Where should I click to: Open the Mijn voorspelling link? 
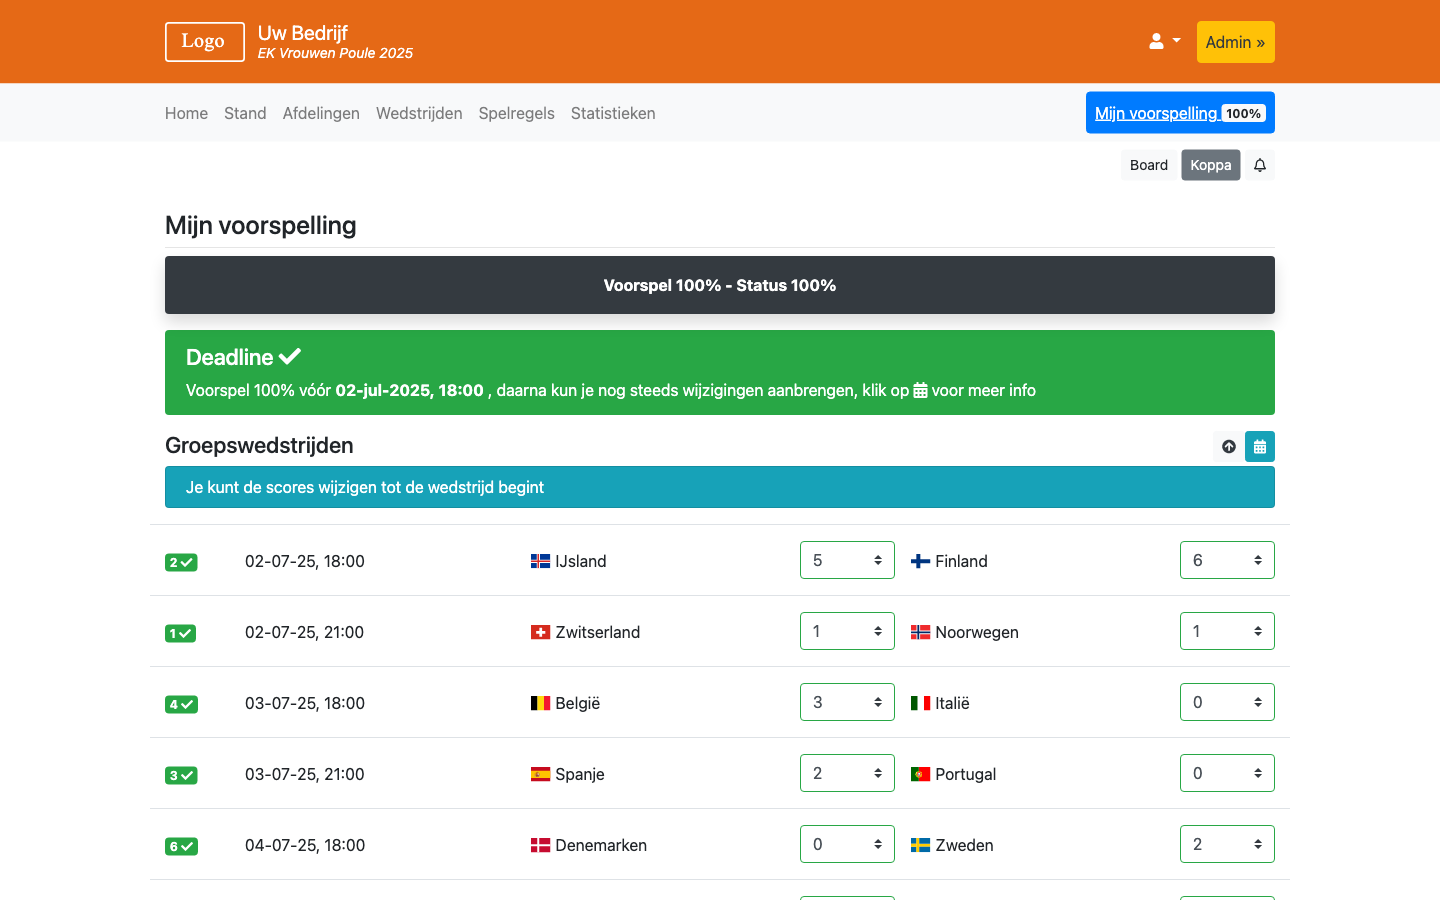coord(1155,112)
